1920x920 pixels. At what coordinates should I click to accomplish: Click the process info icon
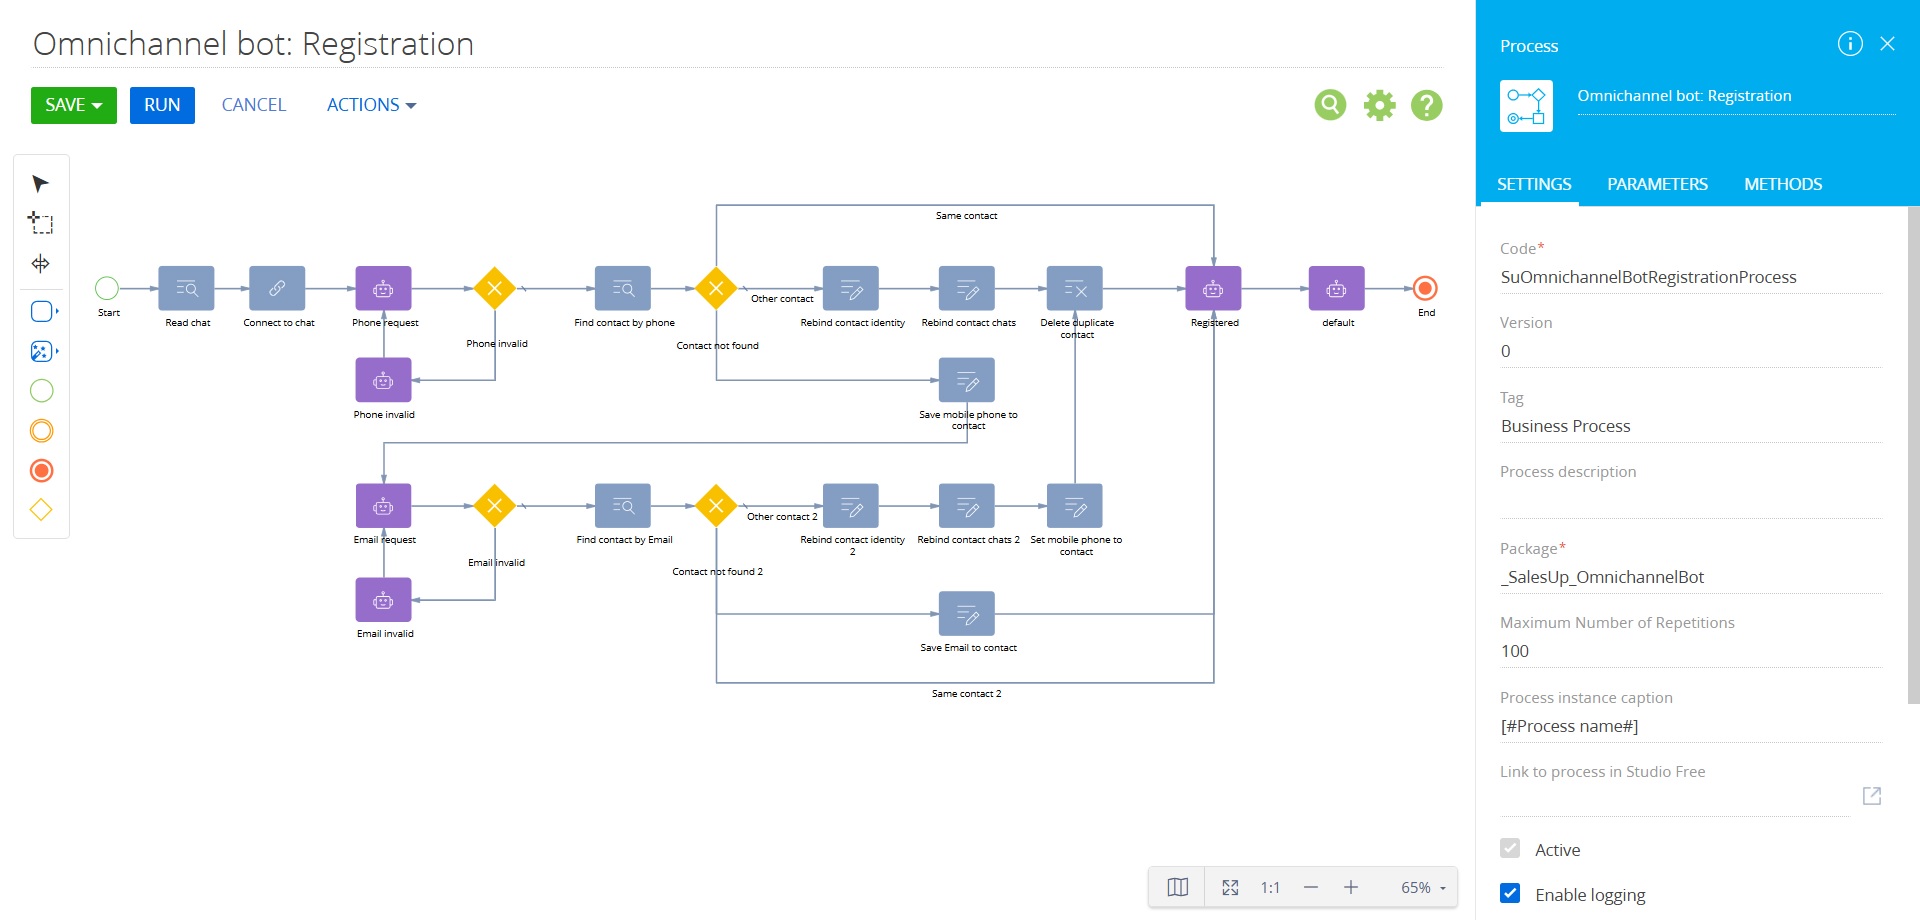[1850, 44]
